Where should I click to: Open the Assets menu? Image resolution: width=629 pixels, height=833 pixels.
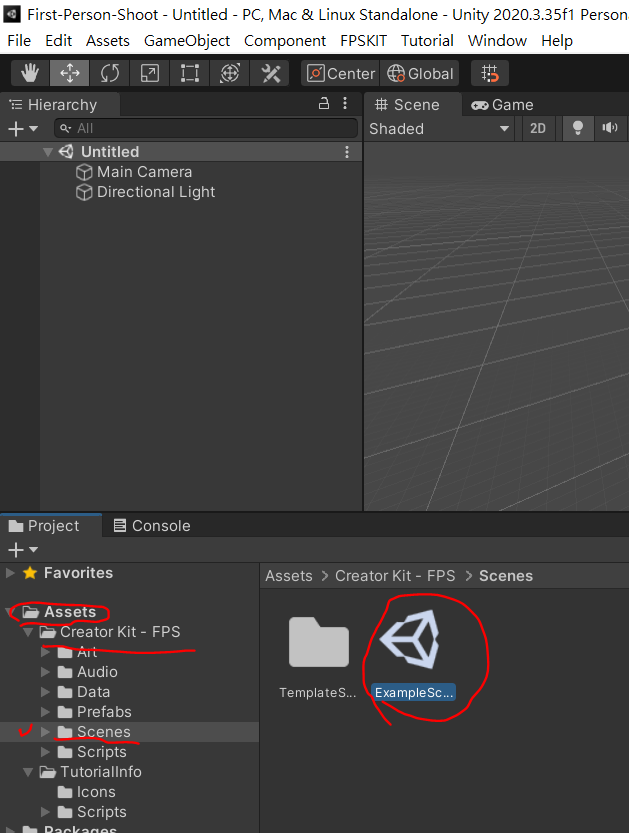click(x=108, y=41)
